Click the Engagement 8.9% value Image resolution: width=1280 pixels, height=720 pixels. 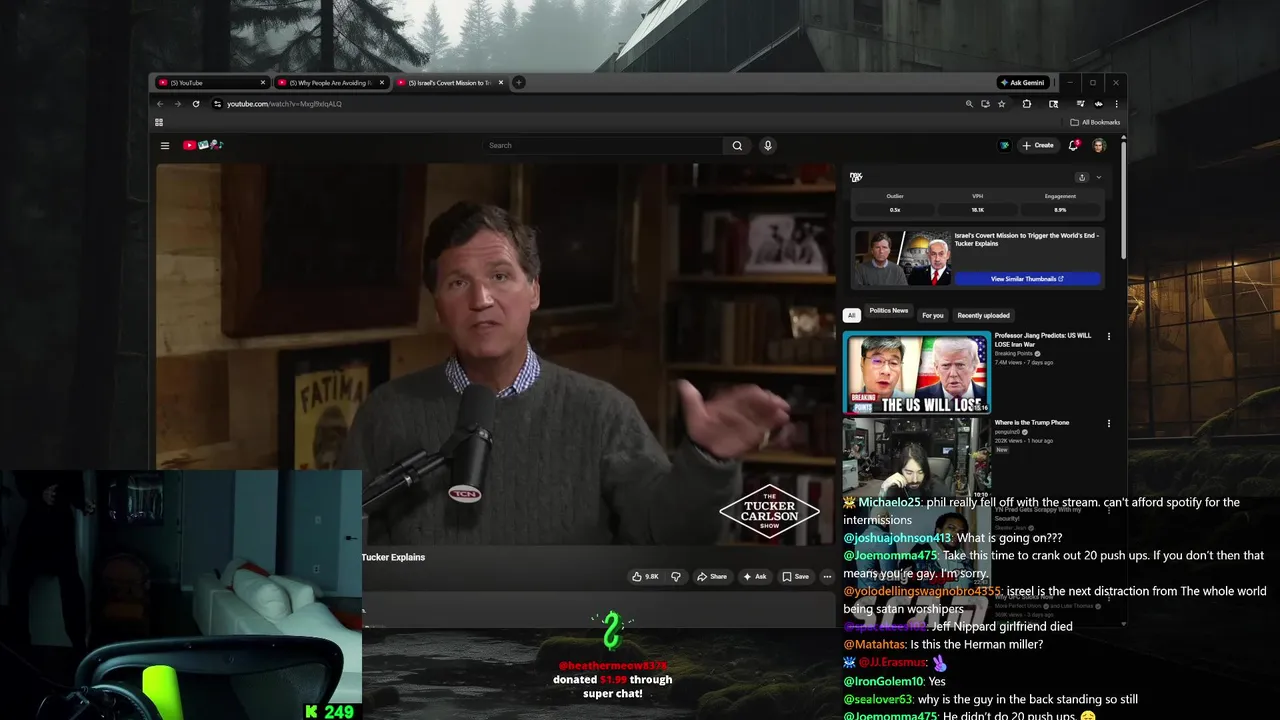[x=1060, y=210]
